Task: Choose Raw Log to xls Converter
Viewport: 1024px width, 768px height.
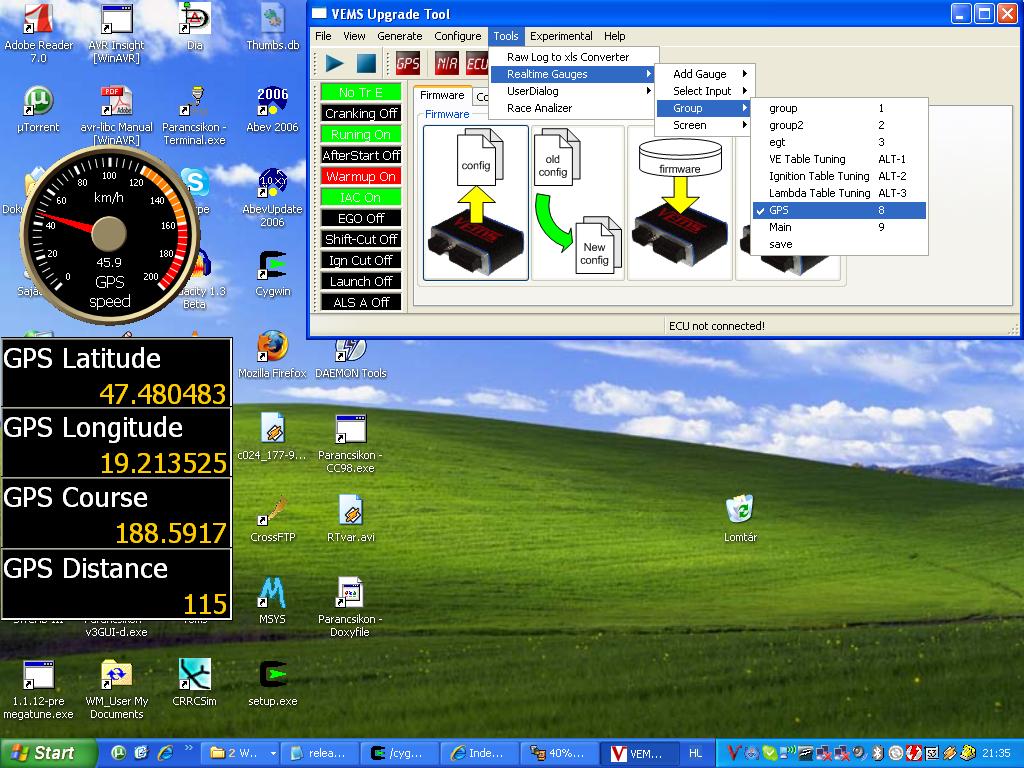Action: (573, 57)
